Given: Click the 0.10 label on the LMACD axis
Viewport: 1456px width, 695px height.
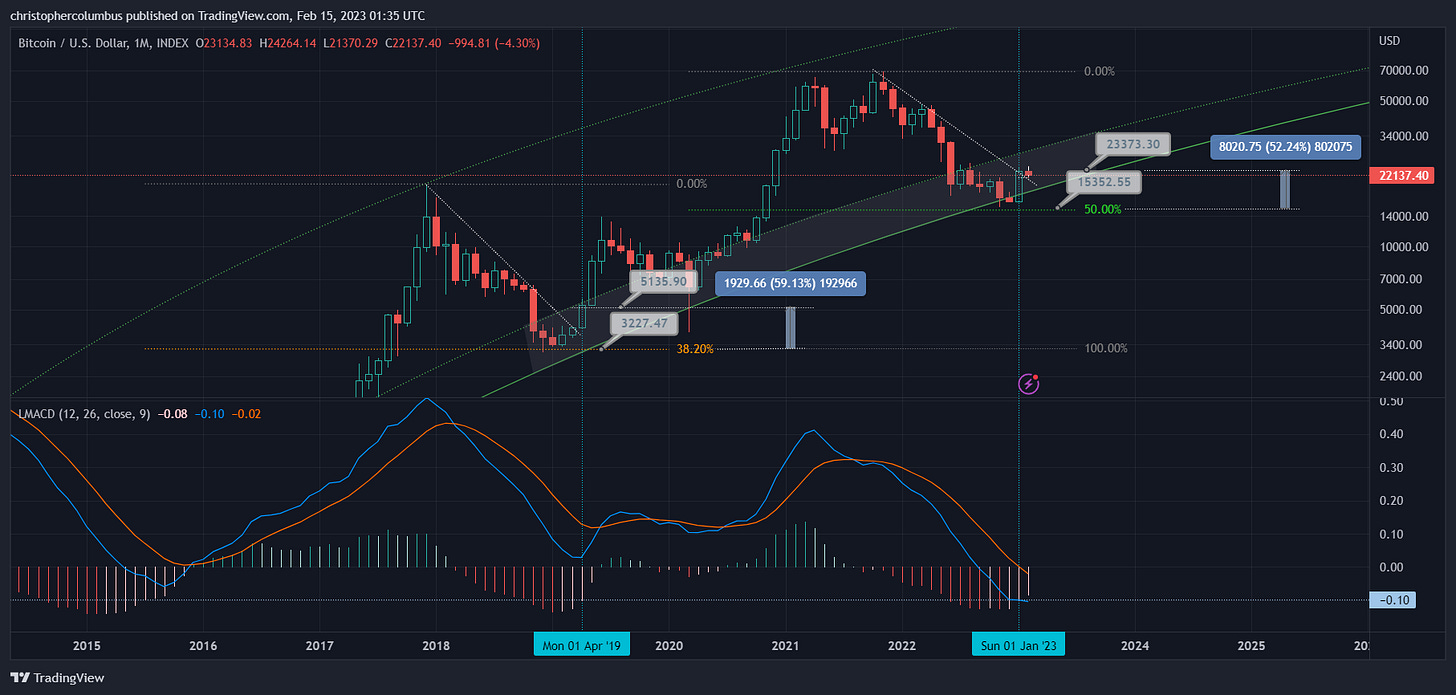Looking at the screenshot, I should pyautogui.click(x=1393, y=534).
